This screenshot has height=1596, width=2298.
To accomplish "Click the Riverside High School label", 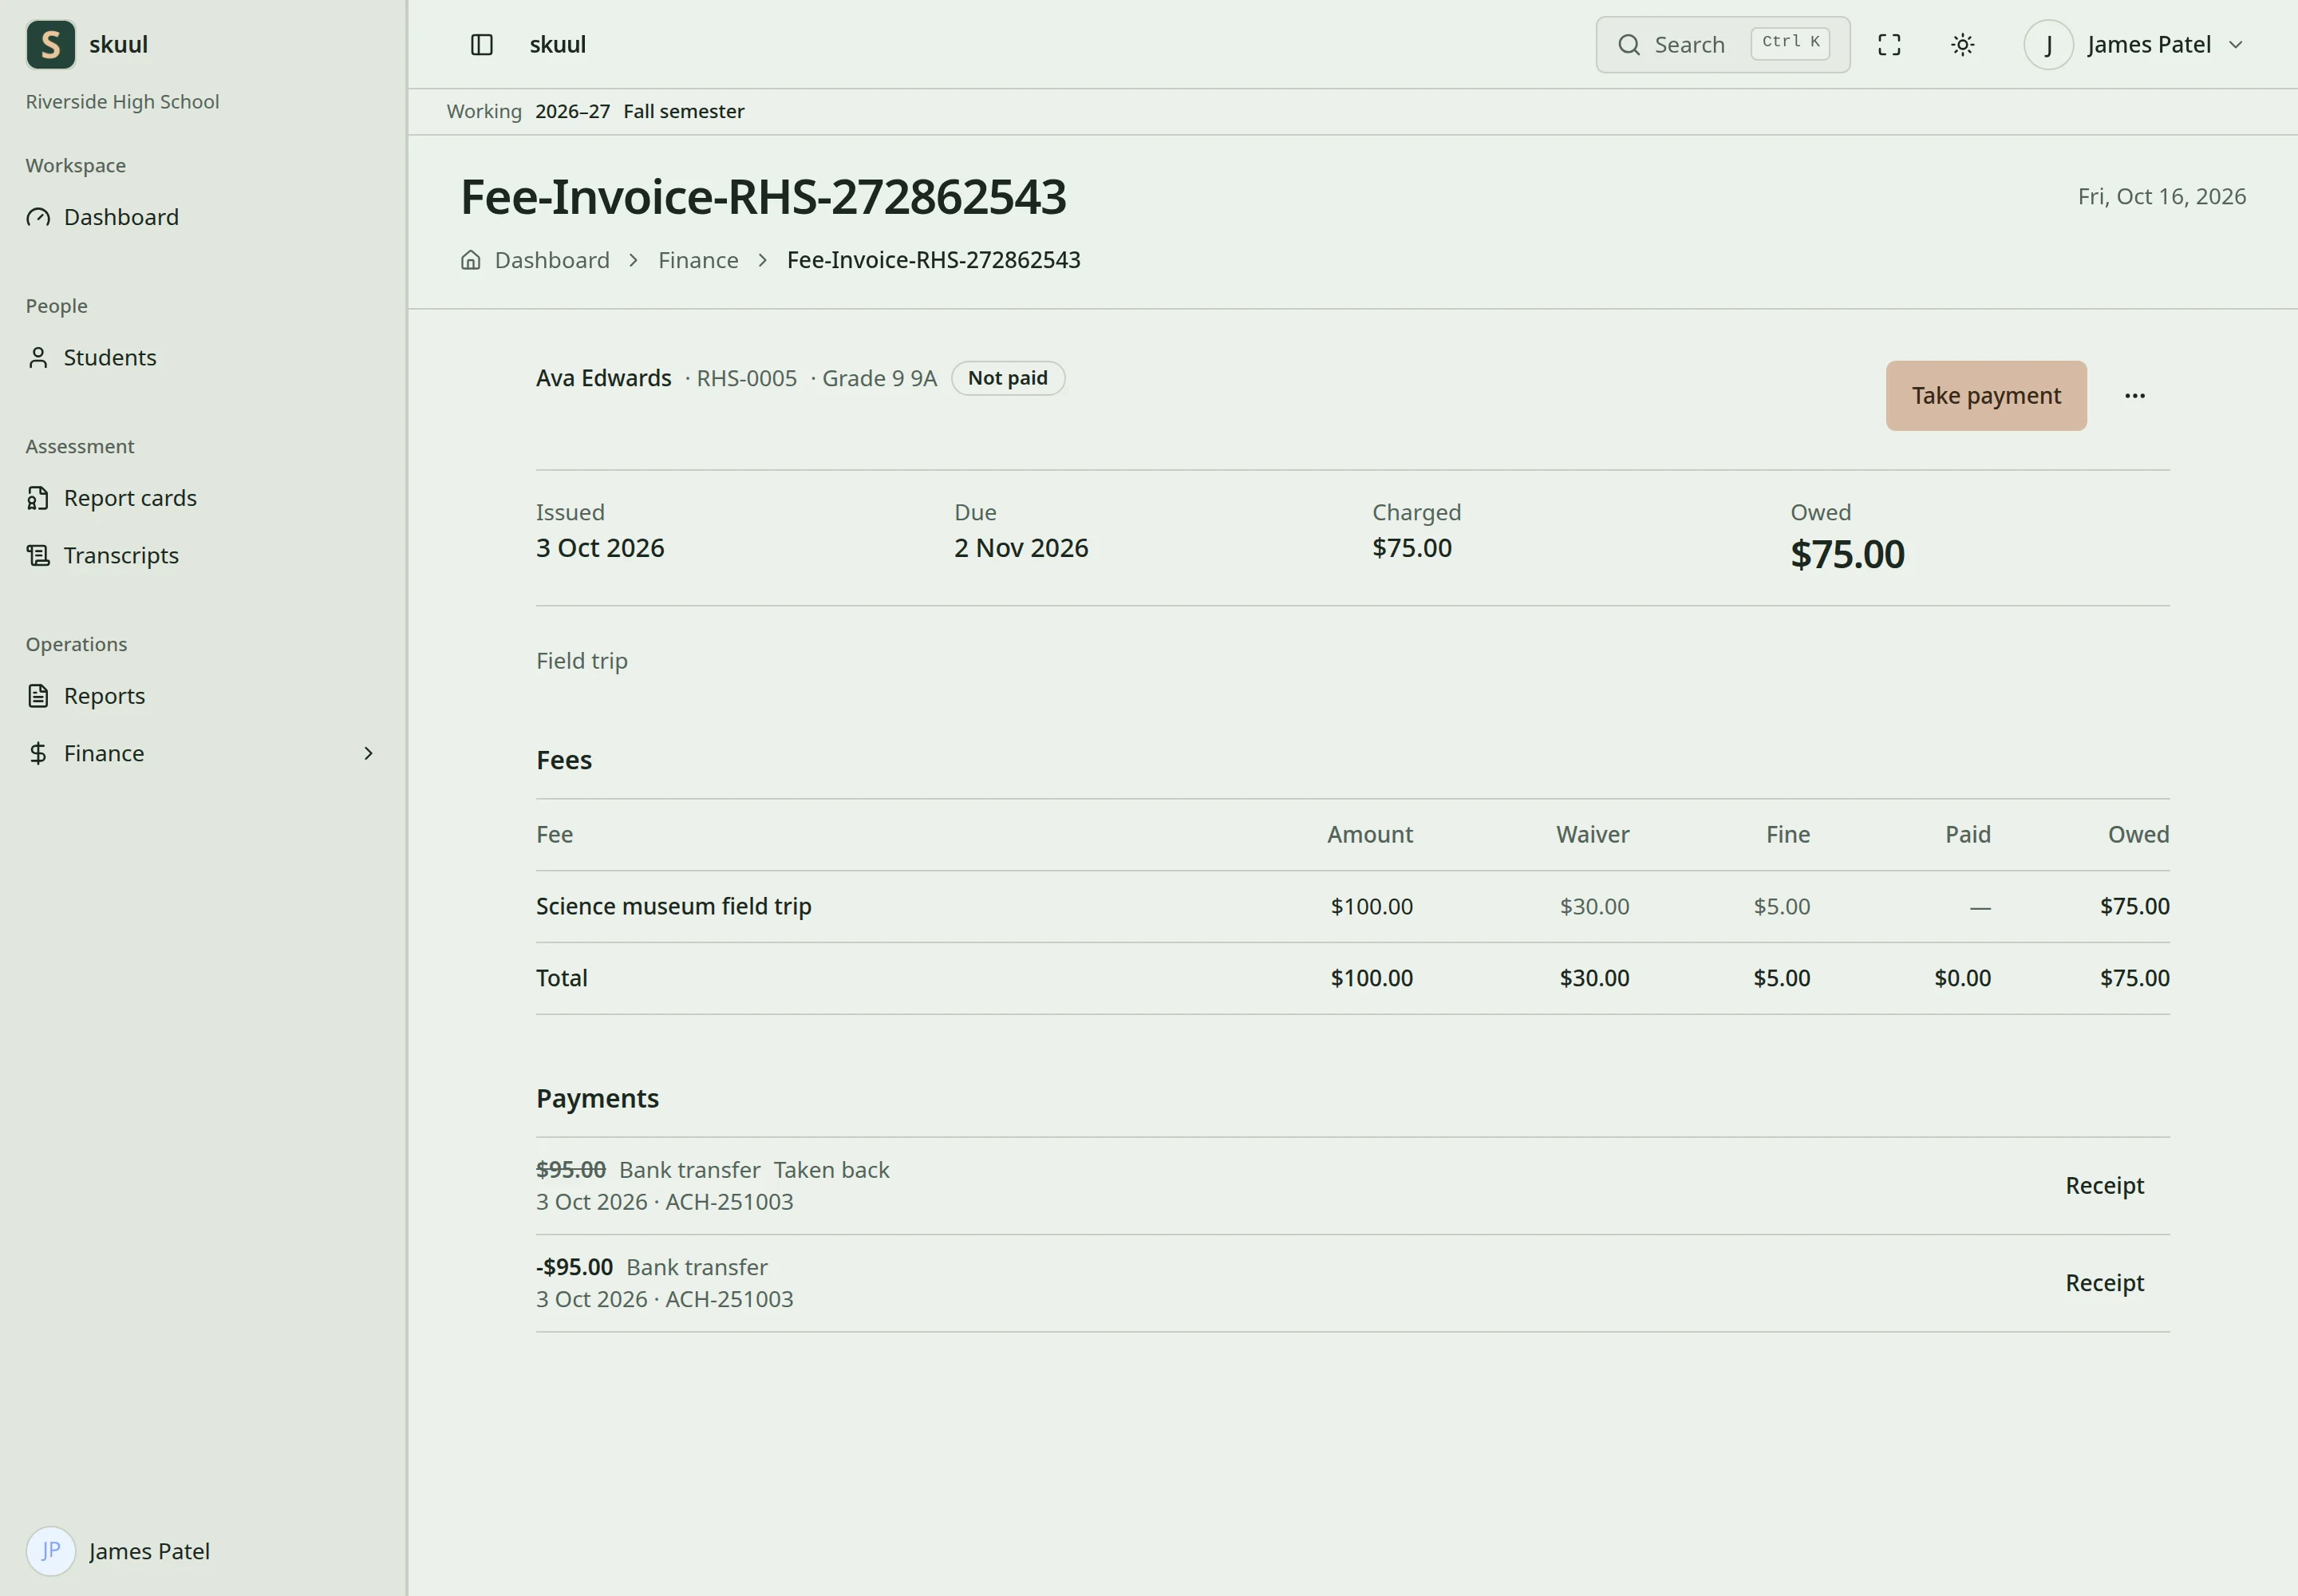I will pyautogui.click(x=122, y=102).
